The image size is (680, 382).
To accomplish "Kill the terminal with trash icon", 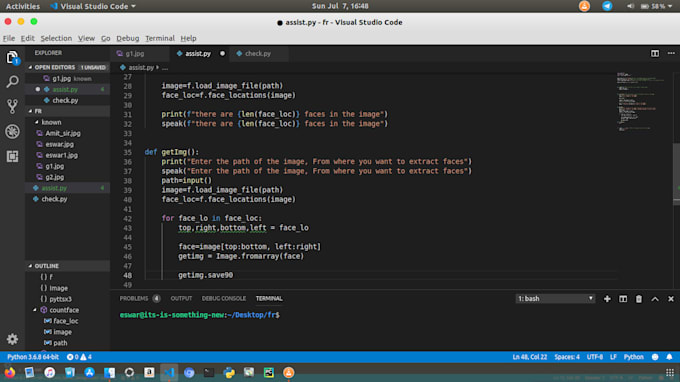I will pyautogui.click(x=639, y=299).
